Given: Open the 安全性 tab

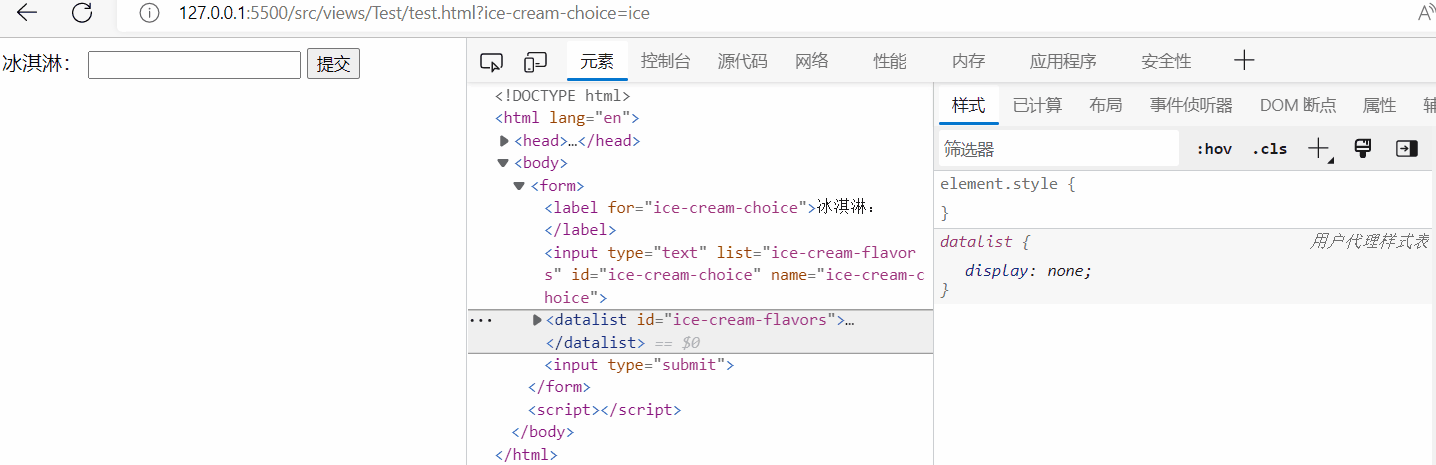Looking at the screenshot, I should (x=1166, y=61).
